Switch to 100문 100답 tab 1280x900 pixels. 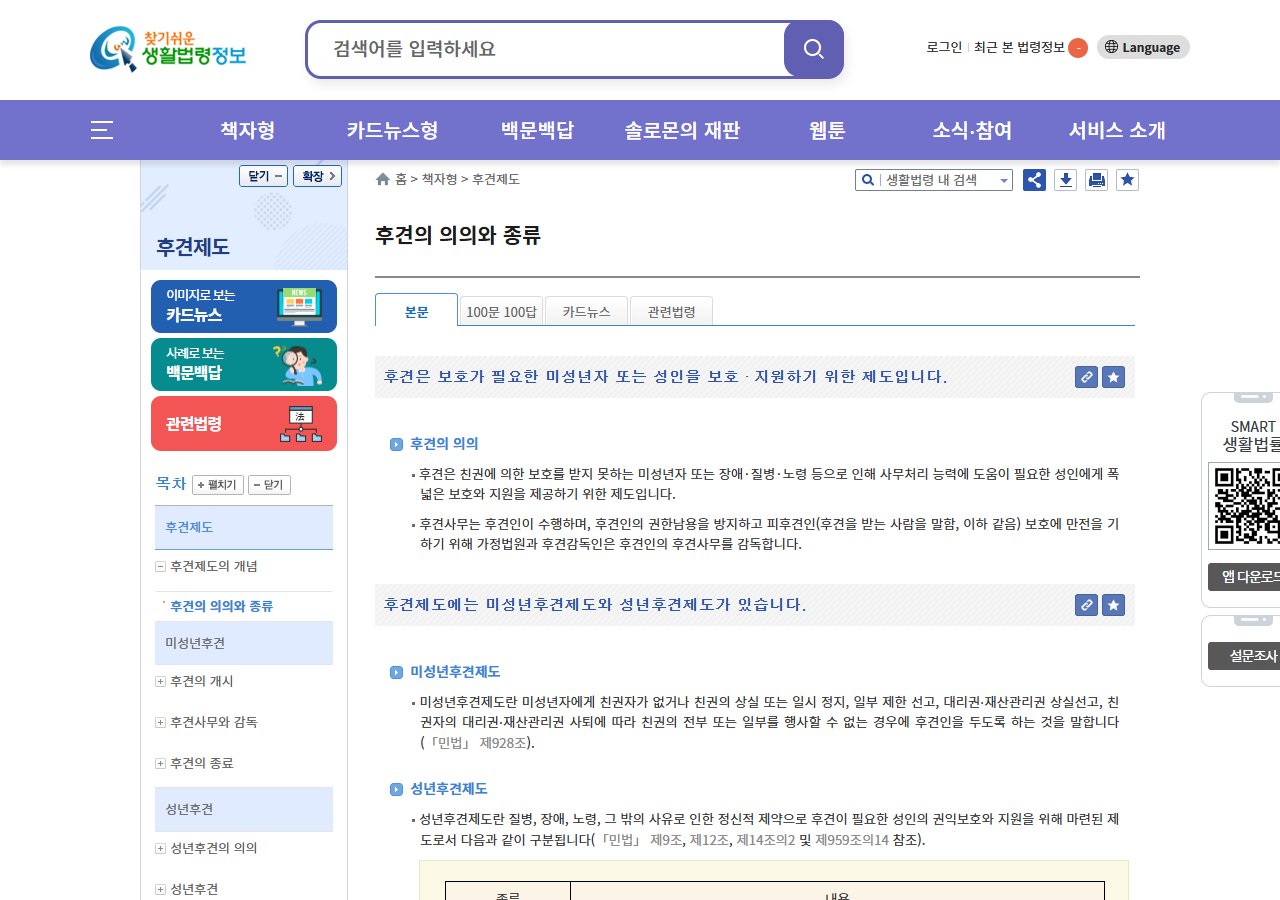point(501,311)
